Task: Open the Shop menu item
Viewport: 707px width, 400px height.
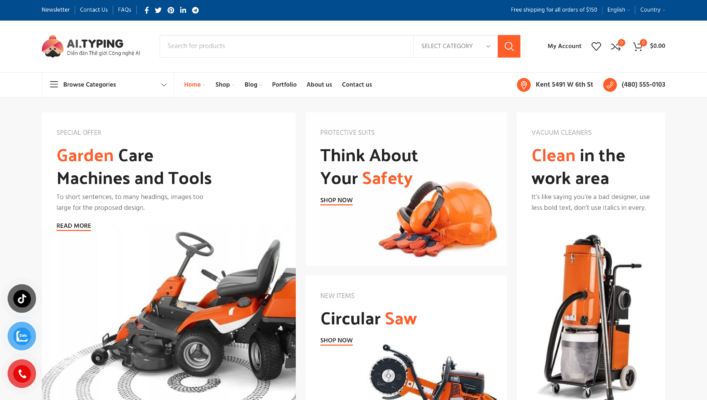Action: pyautogui.click(x=225, y=84)
